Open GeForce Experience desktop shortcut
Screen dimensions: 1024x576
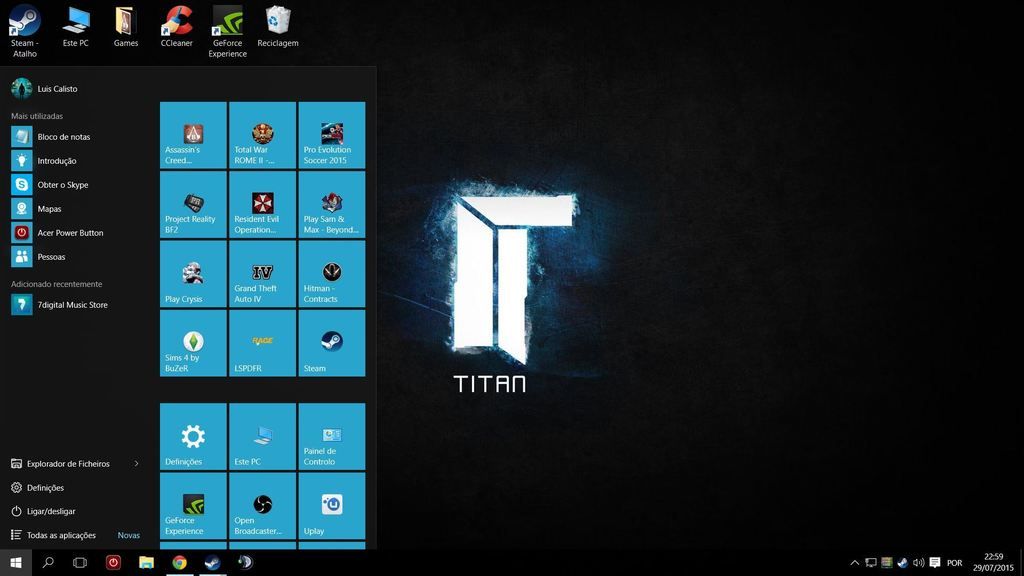(x=227, y=31)
